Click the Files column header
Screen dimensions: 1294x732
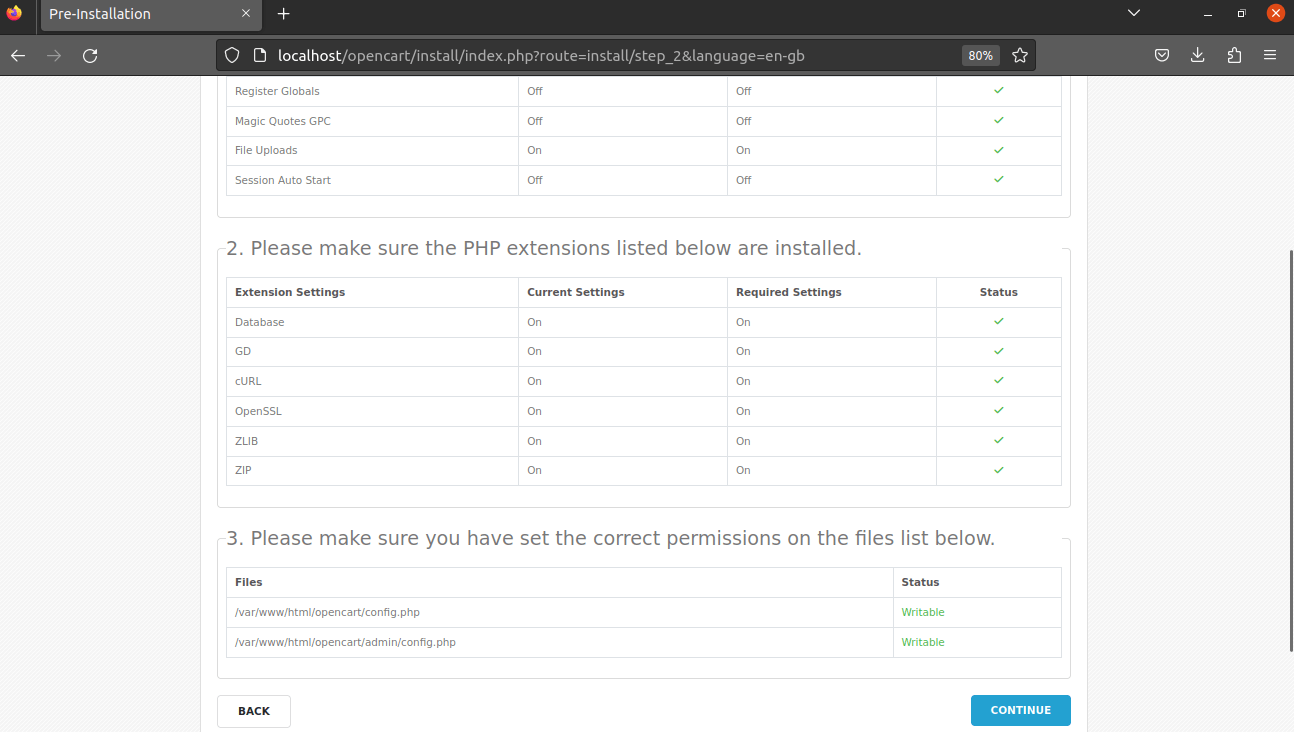point(249,582)
